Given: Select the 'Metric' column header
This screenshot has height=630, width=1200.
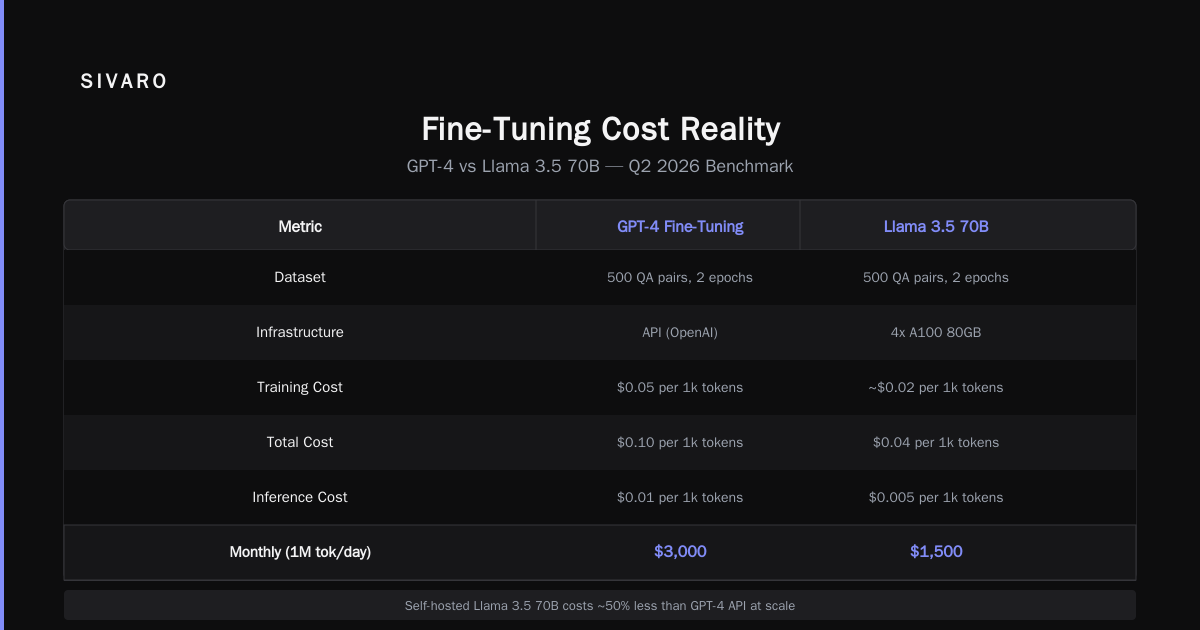Looking at the screenshot, I should (x=300, y=226).
